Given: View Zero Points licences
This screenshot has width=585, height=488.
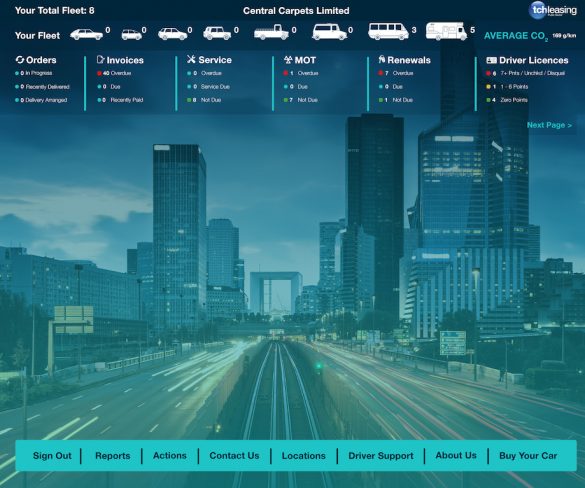Looking at the screenshot, I should pos(507,100).
